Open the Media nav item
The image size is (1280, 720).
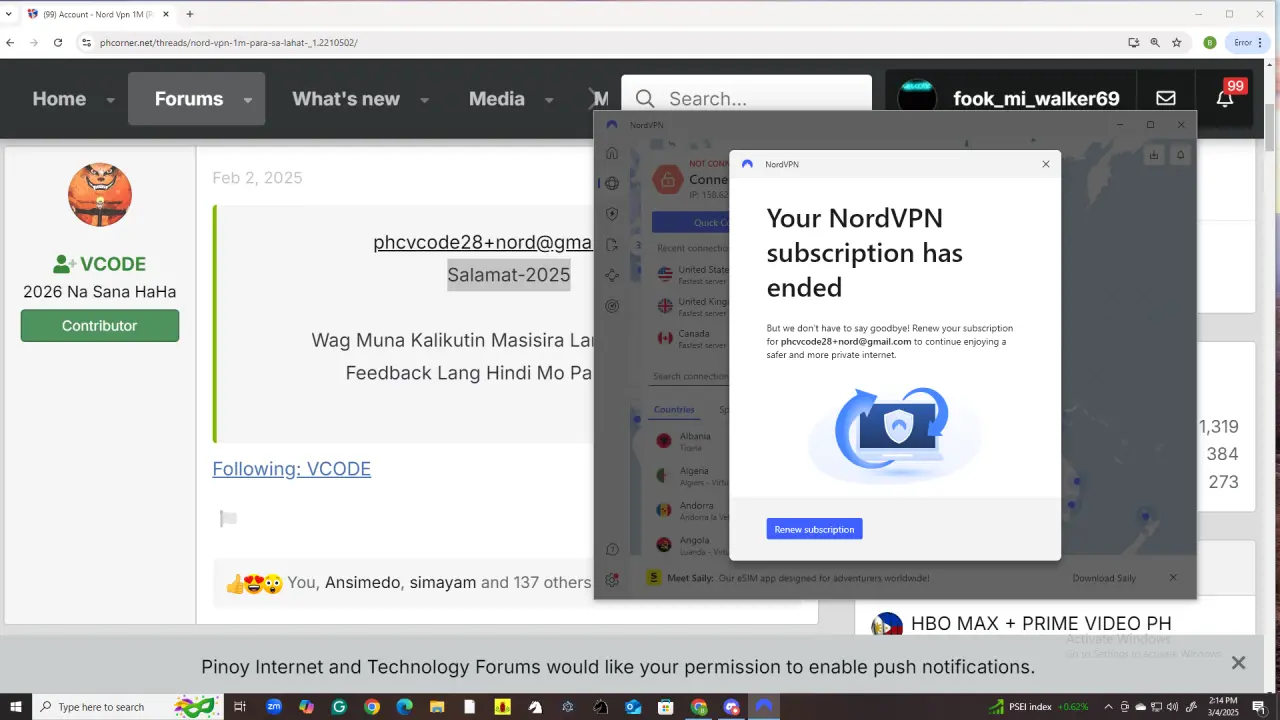[x=497, y=98]
